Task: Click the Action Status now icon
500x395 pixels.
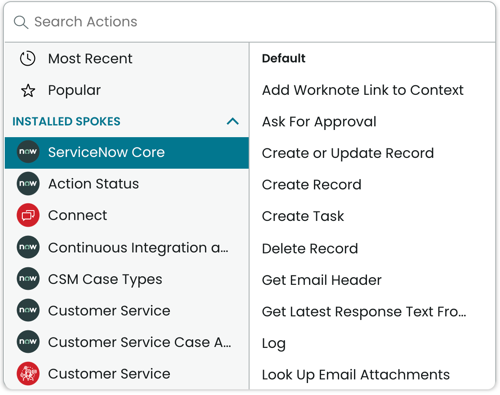Action: click(28, 183)
